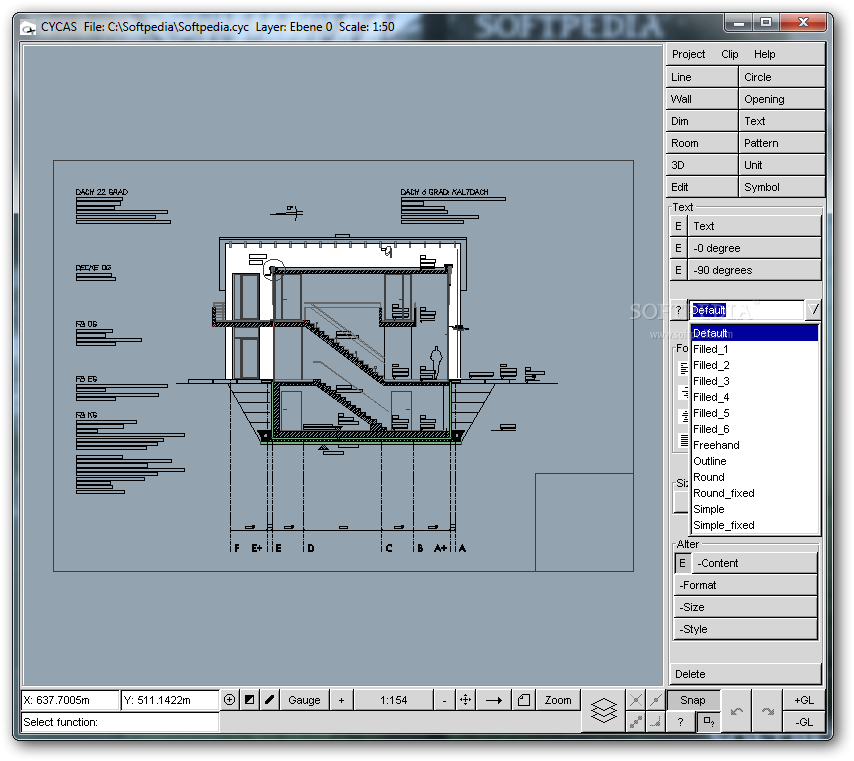854x761 pixels.
Task: Toggle the Snap button
Action: tap(693, 700)
